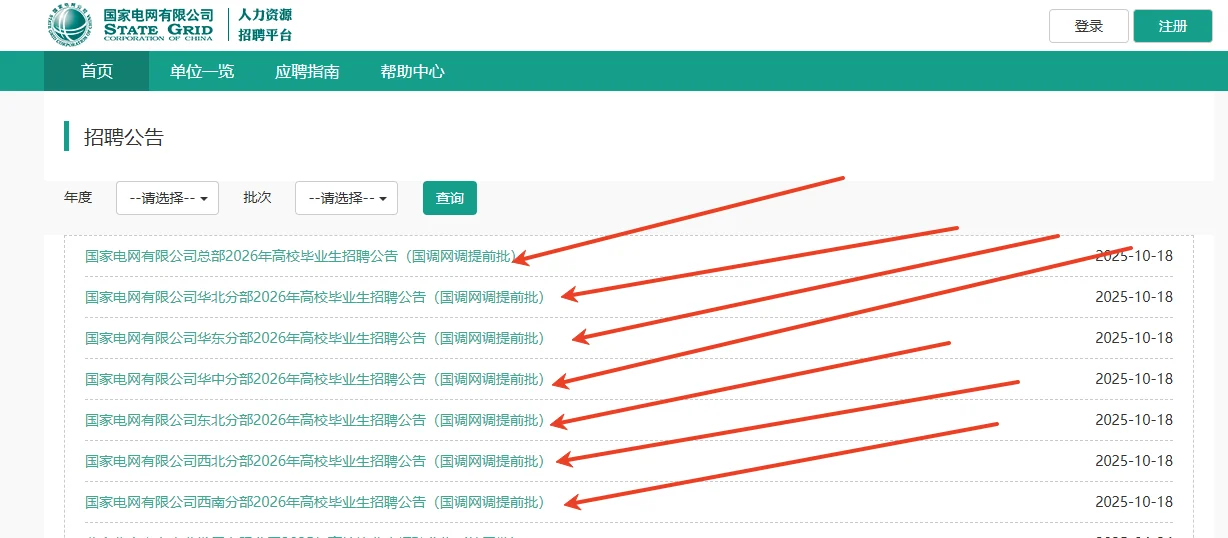Expand the 批次 batch dropdown
The height and width of the screenshot is (538, 1228).
coord(346,198)
